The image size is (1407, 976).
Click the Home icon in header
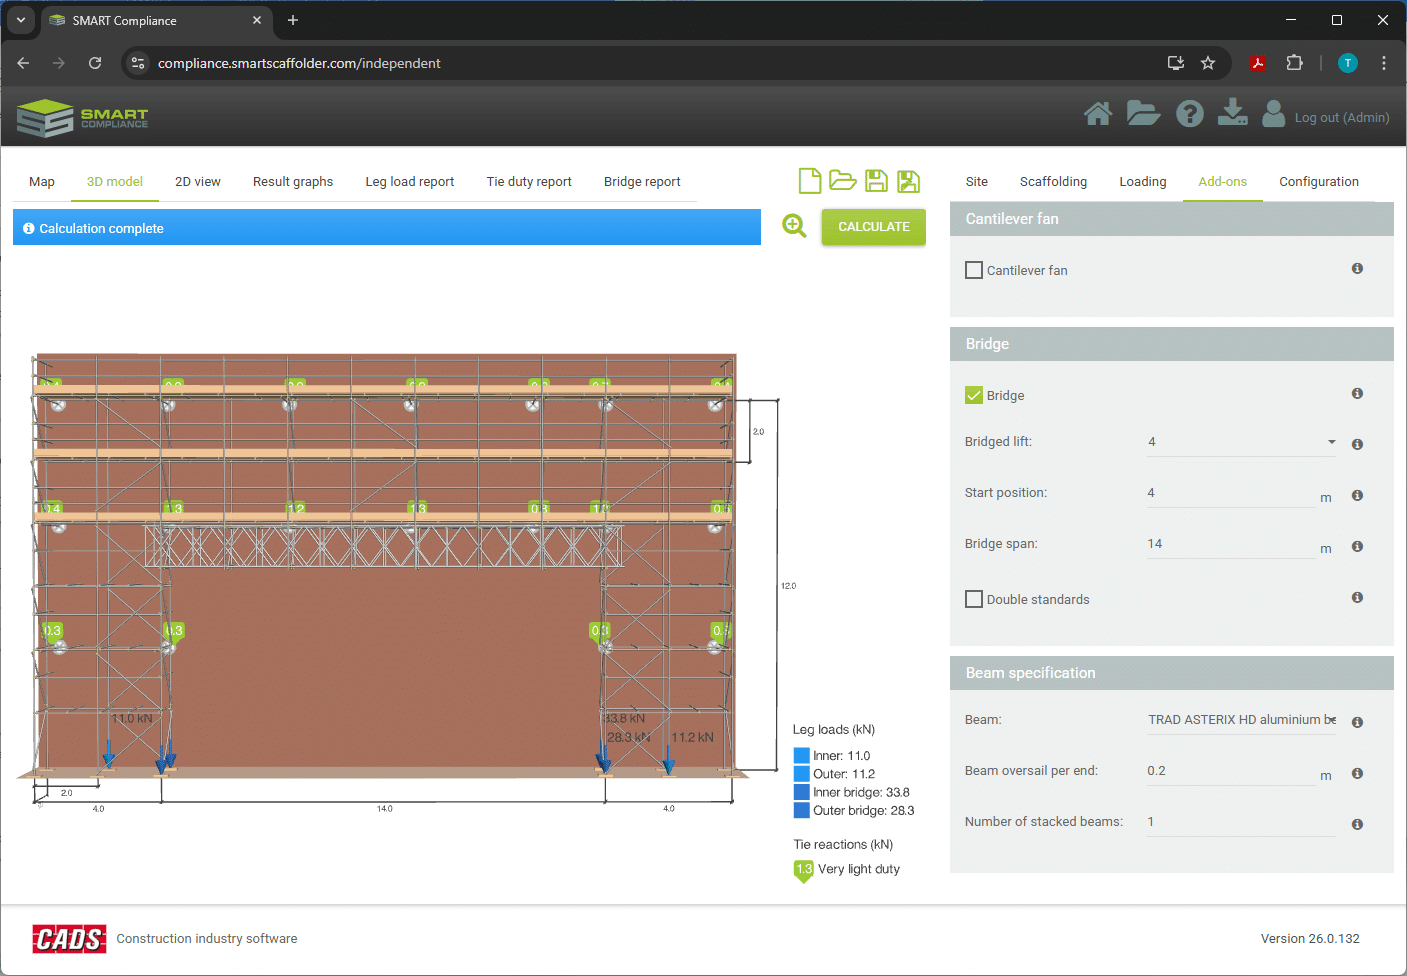click(1097, 115)
